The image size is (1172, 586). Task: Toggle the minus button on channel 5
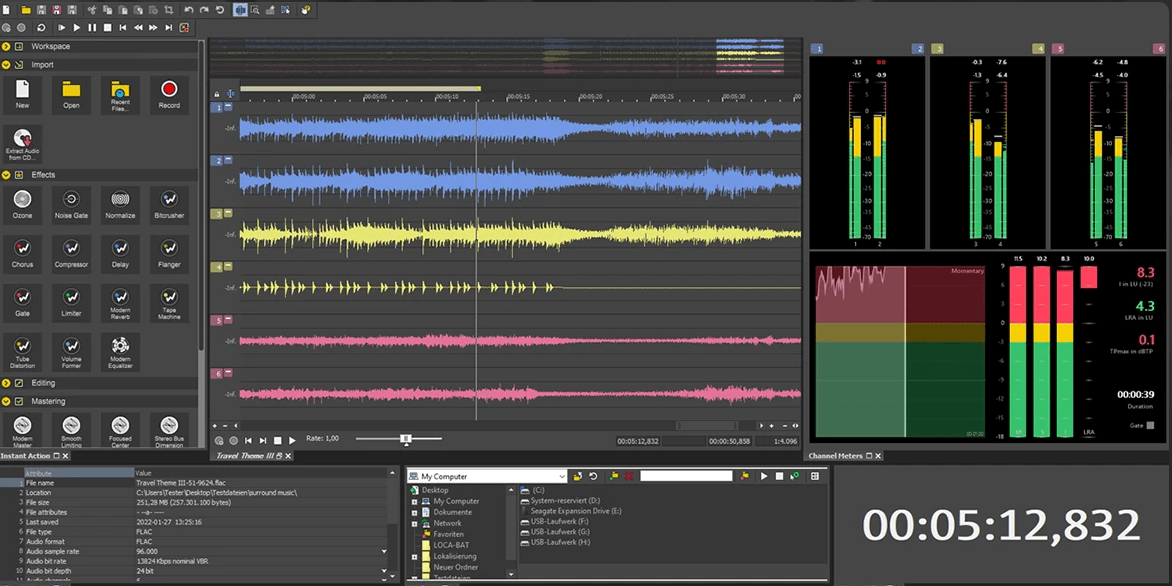[x=228, y=320]
